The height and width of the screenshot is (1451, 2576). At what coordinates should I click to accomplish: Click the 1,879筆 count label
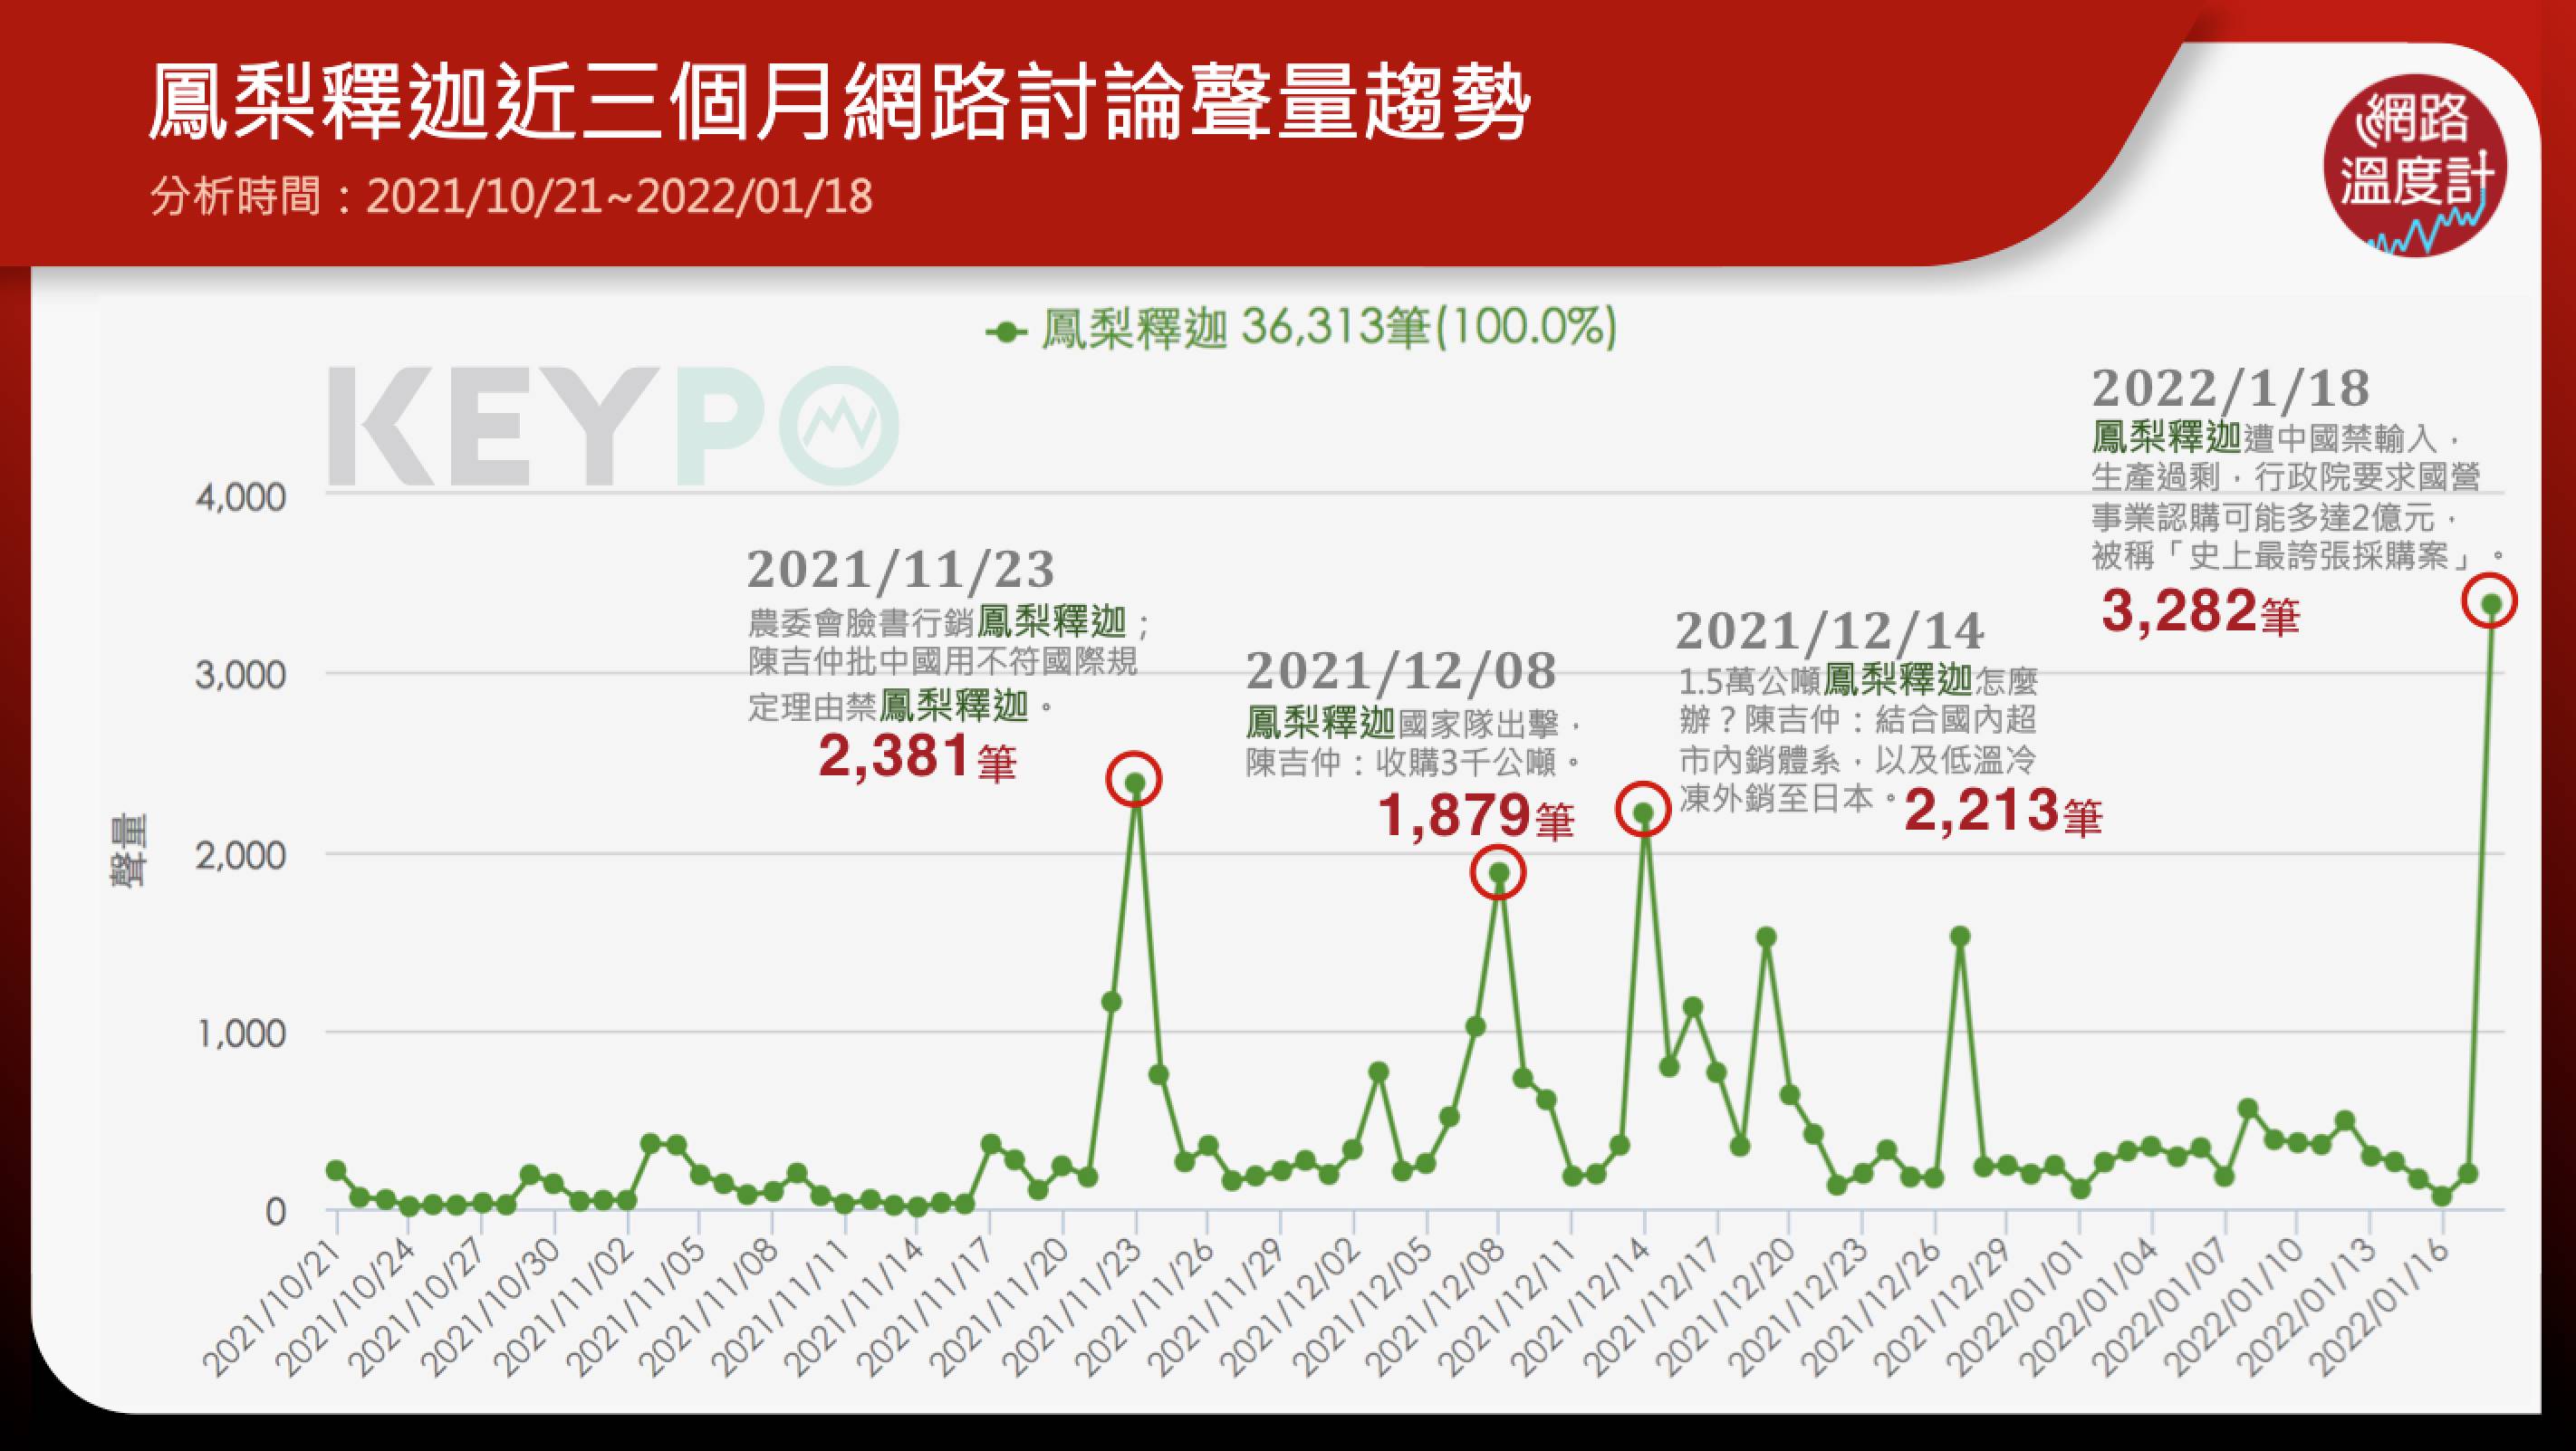(x=1476, y=816)
